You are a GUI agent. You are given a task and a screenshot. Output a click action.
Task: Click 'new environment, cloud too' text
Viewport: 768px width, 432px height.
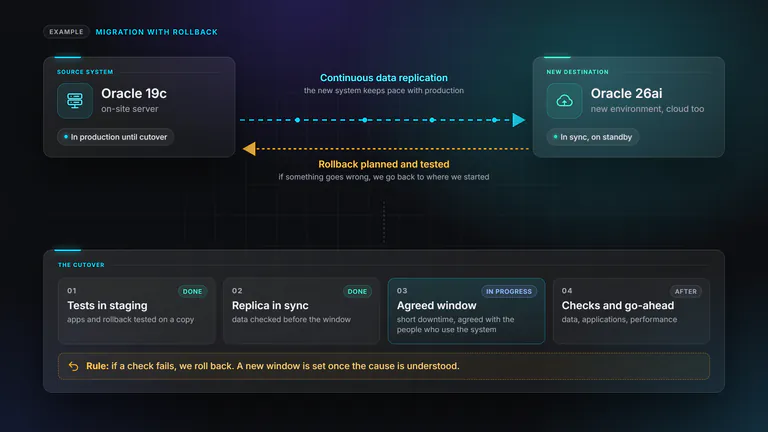pos(648,109)
